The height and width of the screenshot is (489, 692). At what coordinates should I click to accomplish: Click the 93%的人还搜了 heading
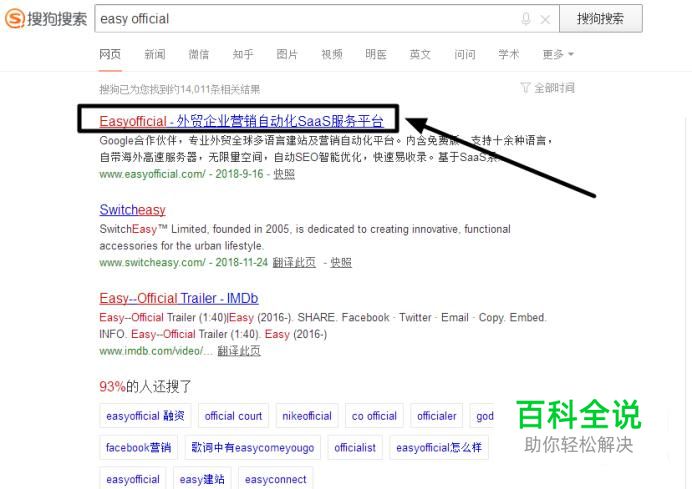click(145, 387)
